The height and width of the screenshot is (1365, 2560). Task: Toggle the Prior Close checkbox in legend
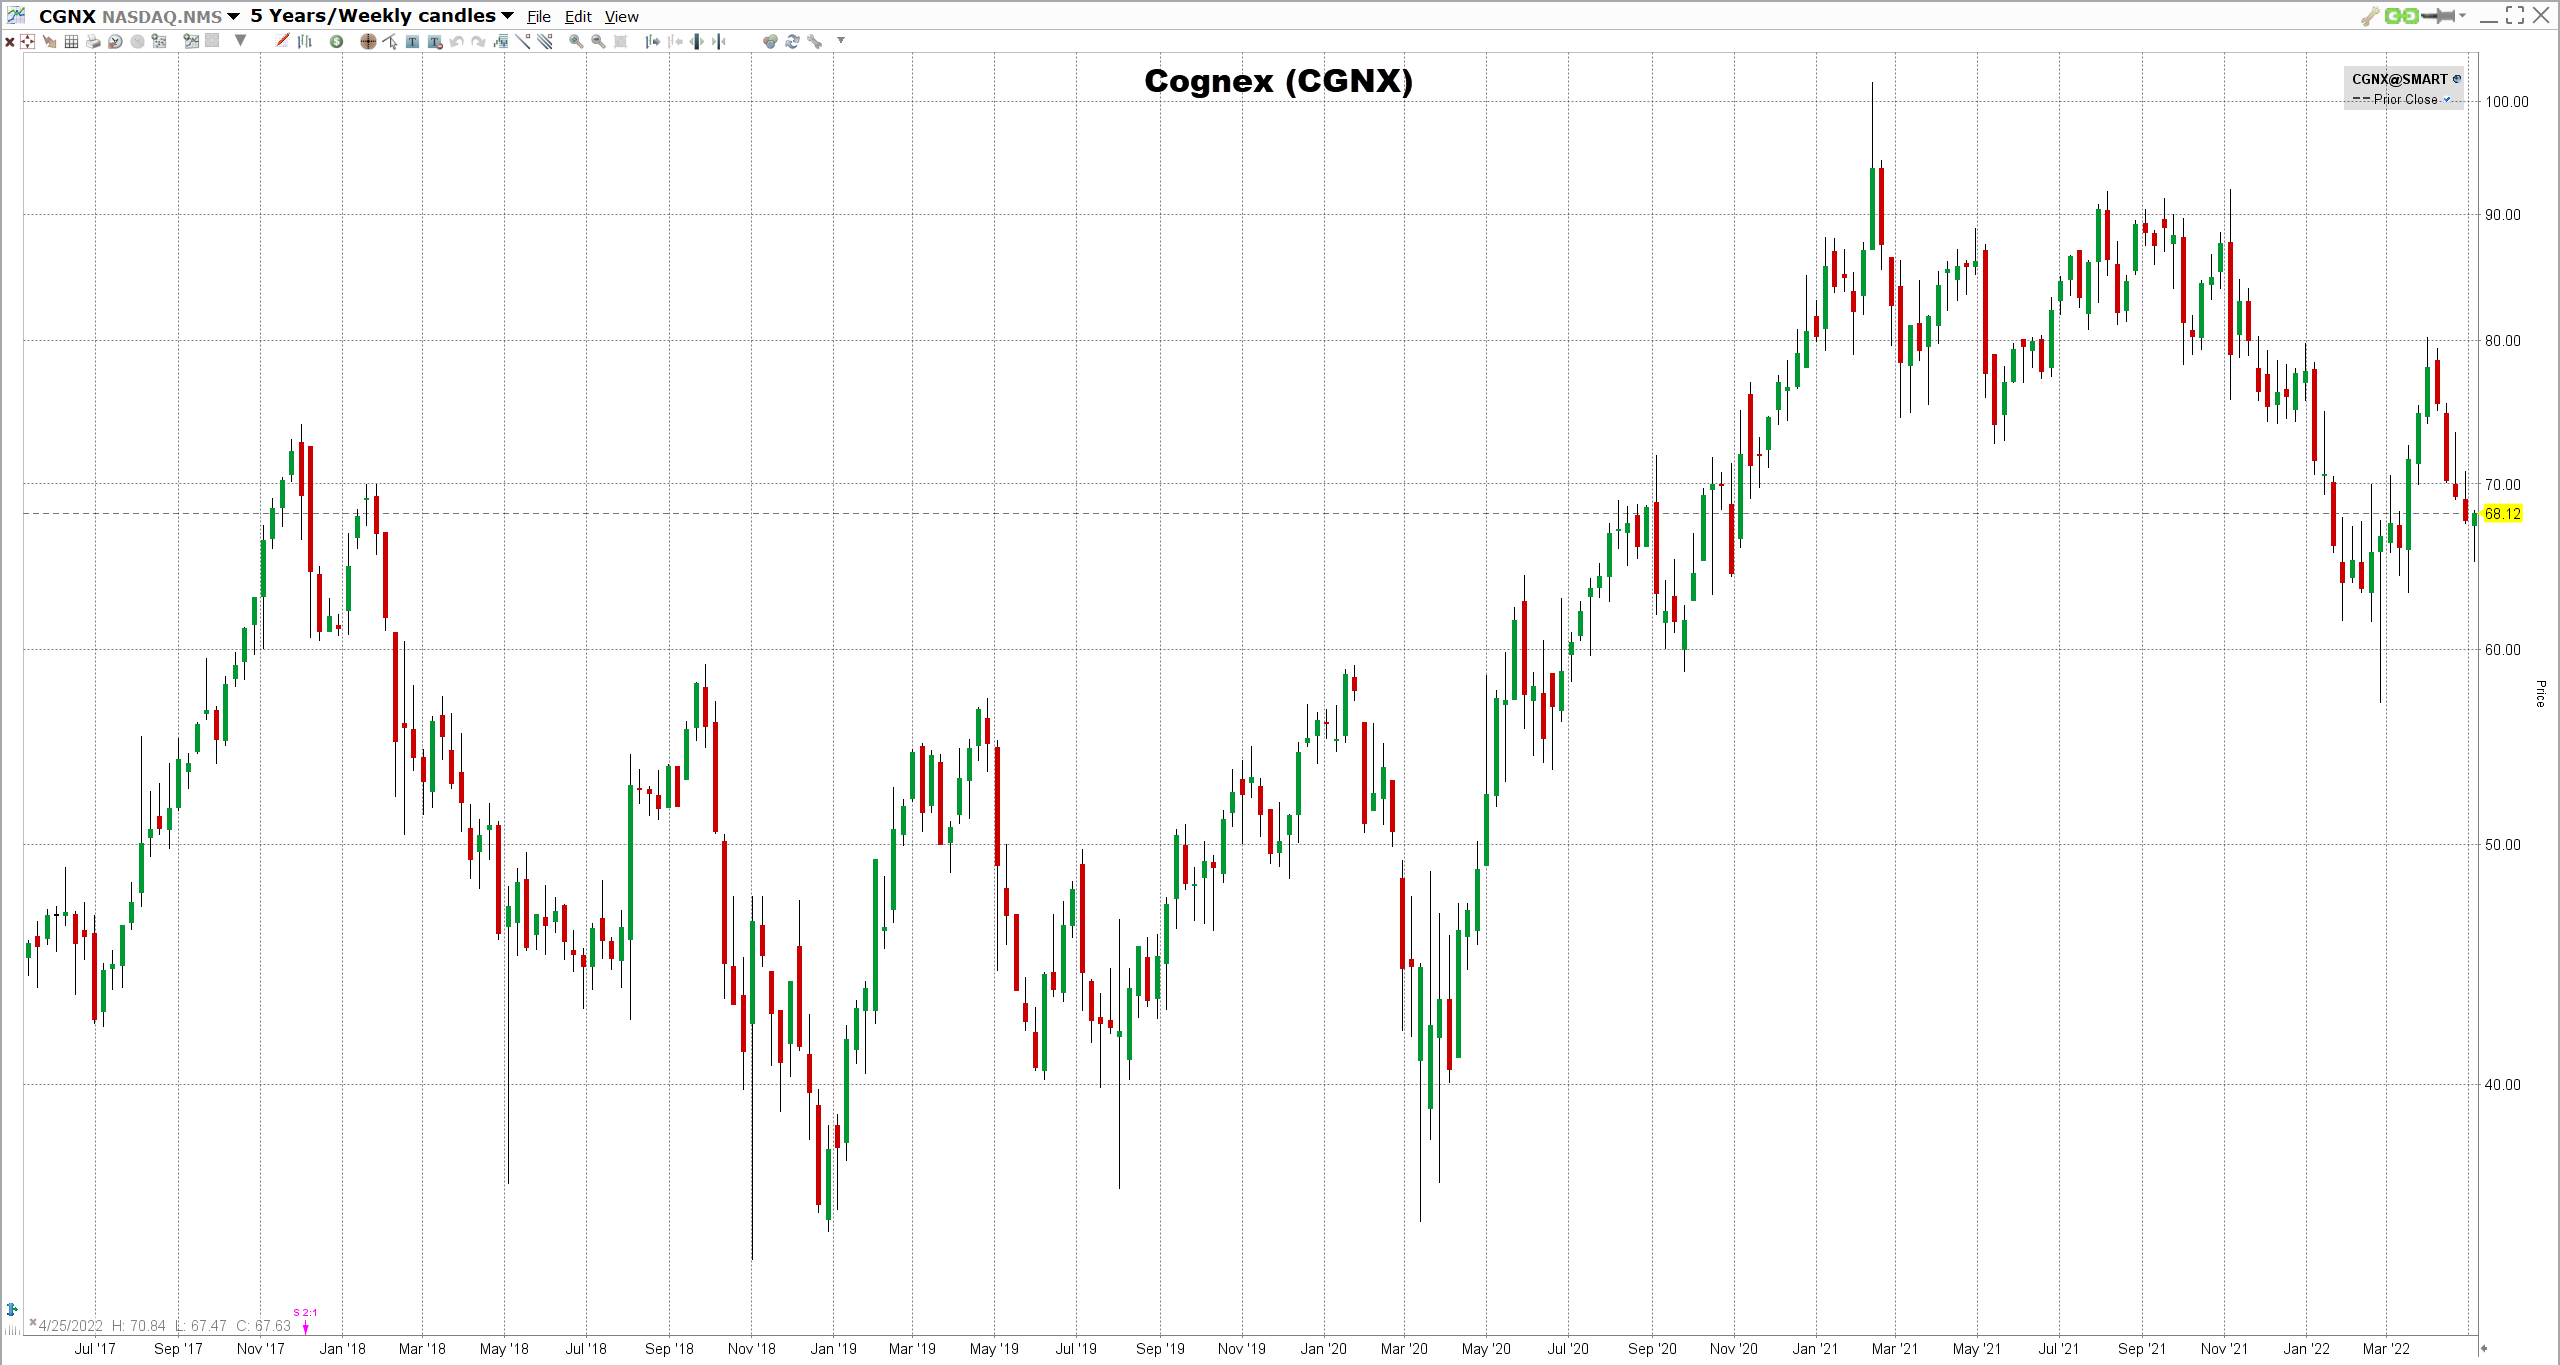pos(2448,100)
